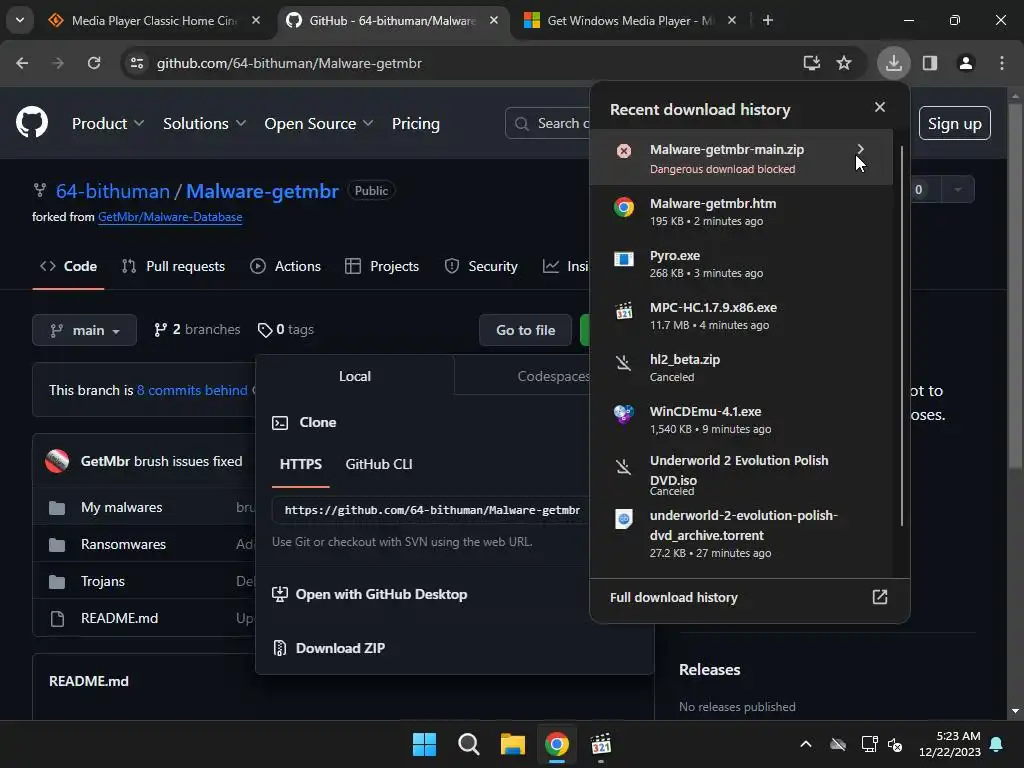Click the HTTPS clone URL field
Viewport: 1024px width, 768px height.
[431, 510]
